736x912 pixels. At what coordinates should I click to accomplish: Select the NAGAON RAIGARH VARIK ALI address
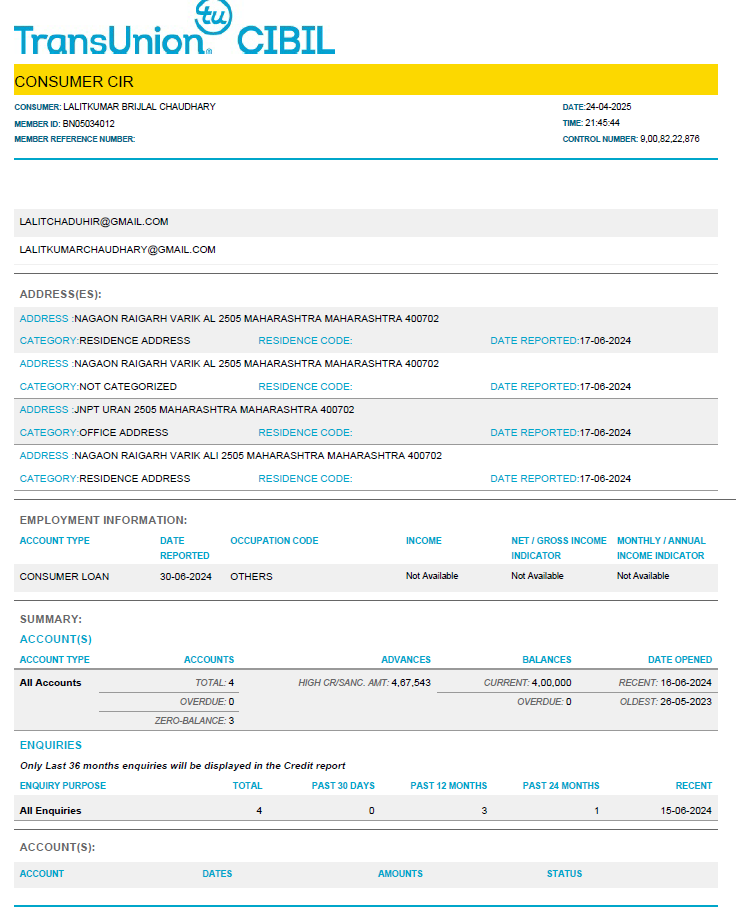[258, 455]
